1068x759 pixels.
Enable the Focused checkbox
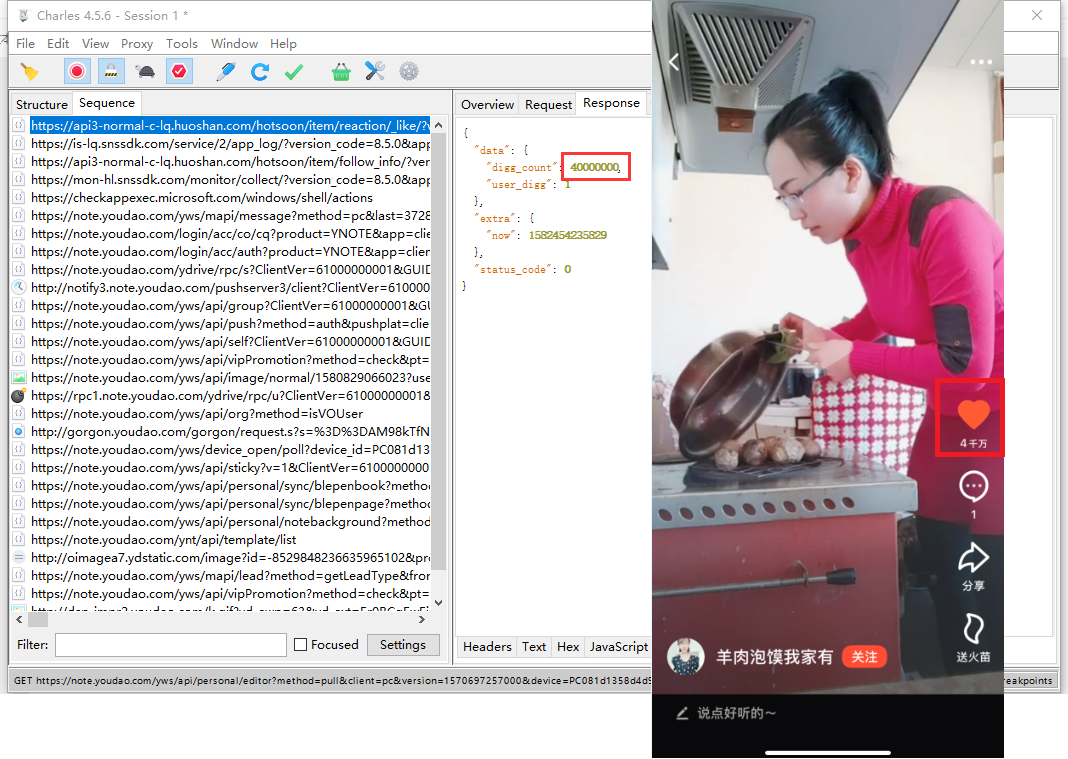click(300, 645)
